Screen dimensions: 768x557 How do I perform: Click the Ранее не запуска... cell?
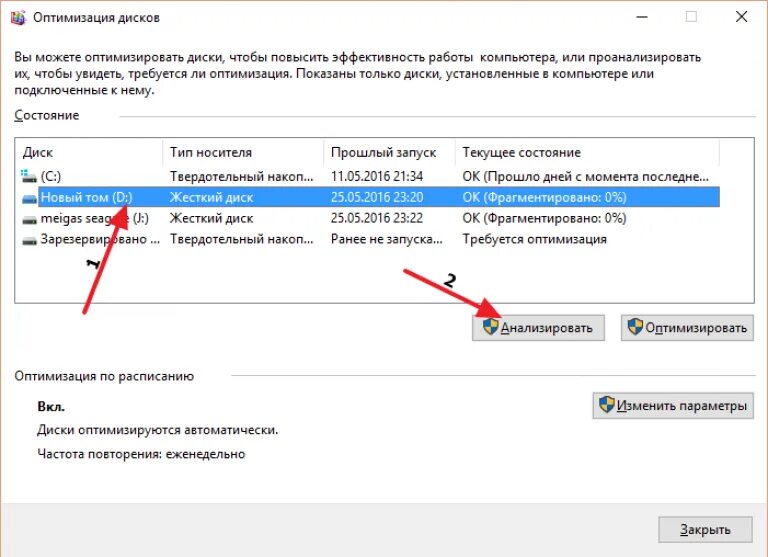(386, 240)
